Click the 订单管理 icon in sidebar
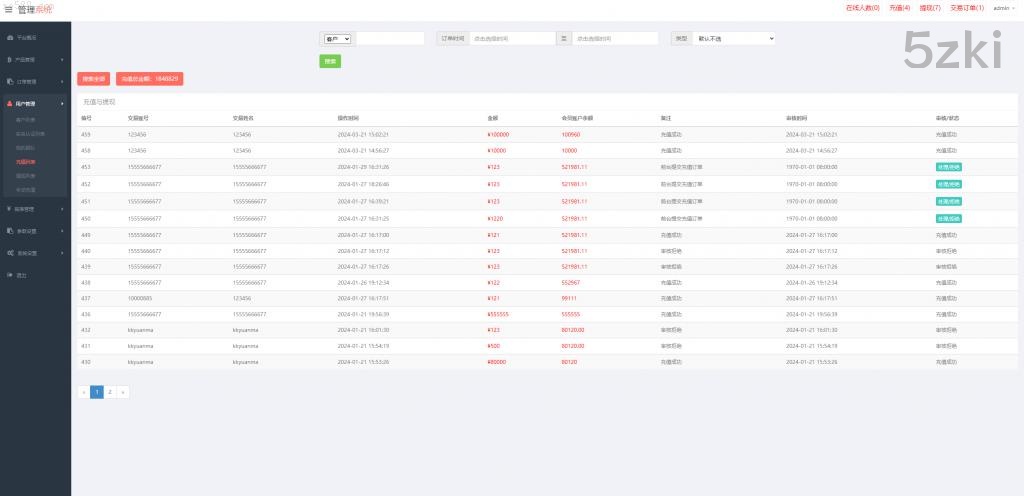 tap(10, 81)
